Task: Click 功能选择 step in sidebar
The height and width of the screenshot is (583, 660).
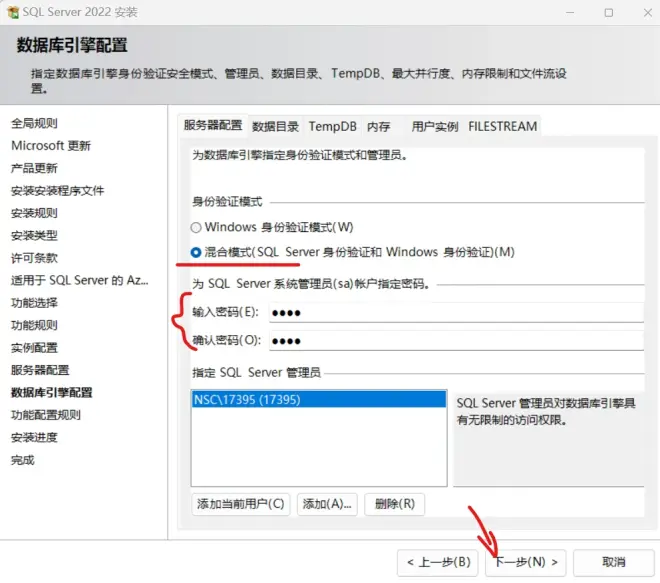Action: click(x=34, y=303)
